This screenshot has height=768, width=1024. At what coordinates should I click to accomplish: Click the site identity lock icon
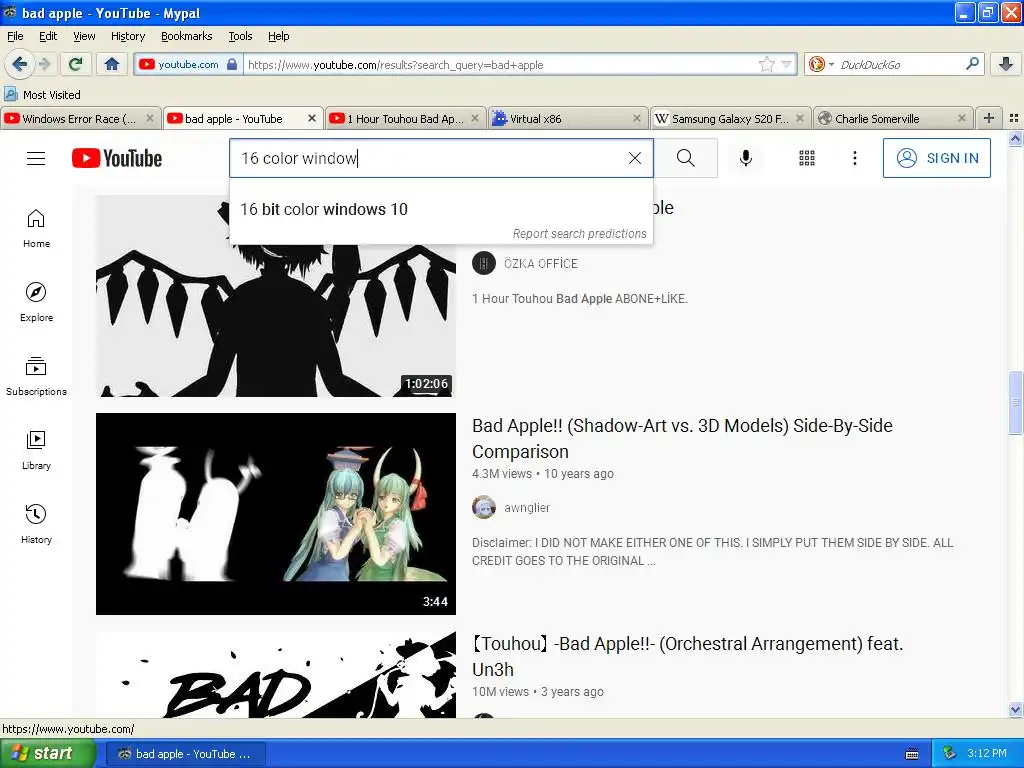coord(232,64)
